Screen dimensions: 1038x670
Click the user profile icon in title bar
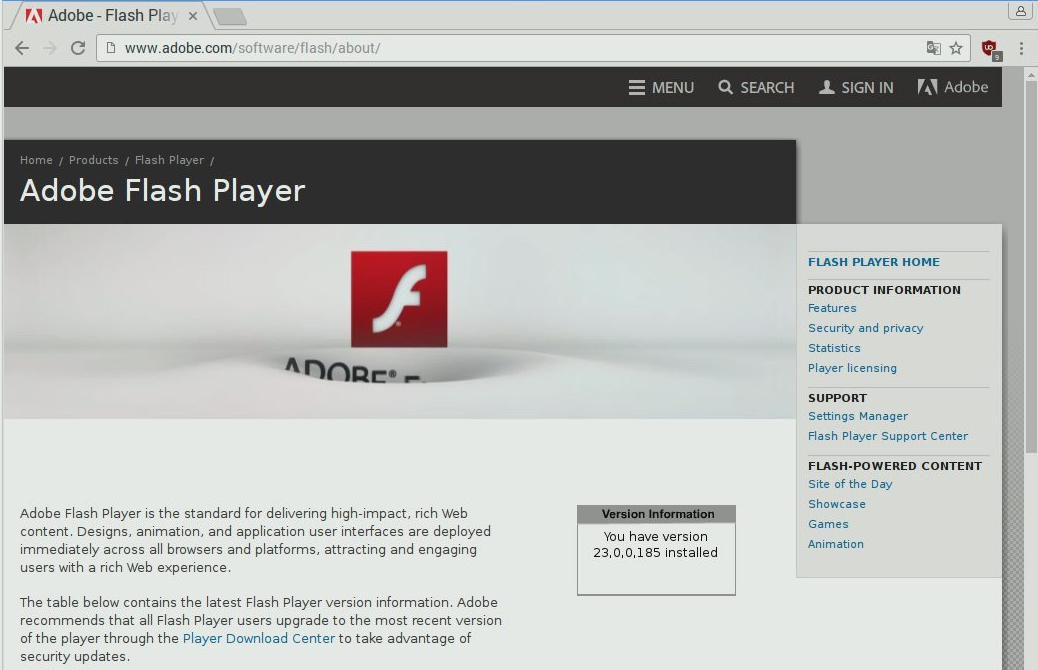(1020, 11)
